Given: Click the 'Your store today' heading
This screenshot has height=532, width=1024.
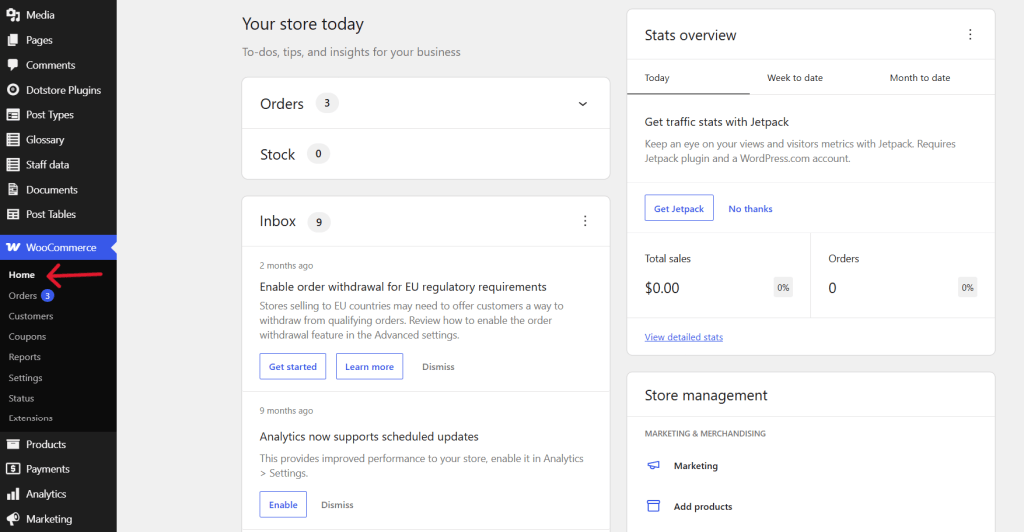Looking at the screenshot, I should pyautogui.click(x=302, y=24).
